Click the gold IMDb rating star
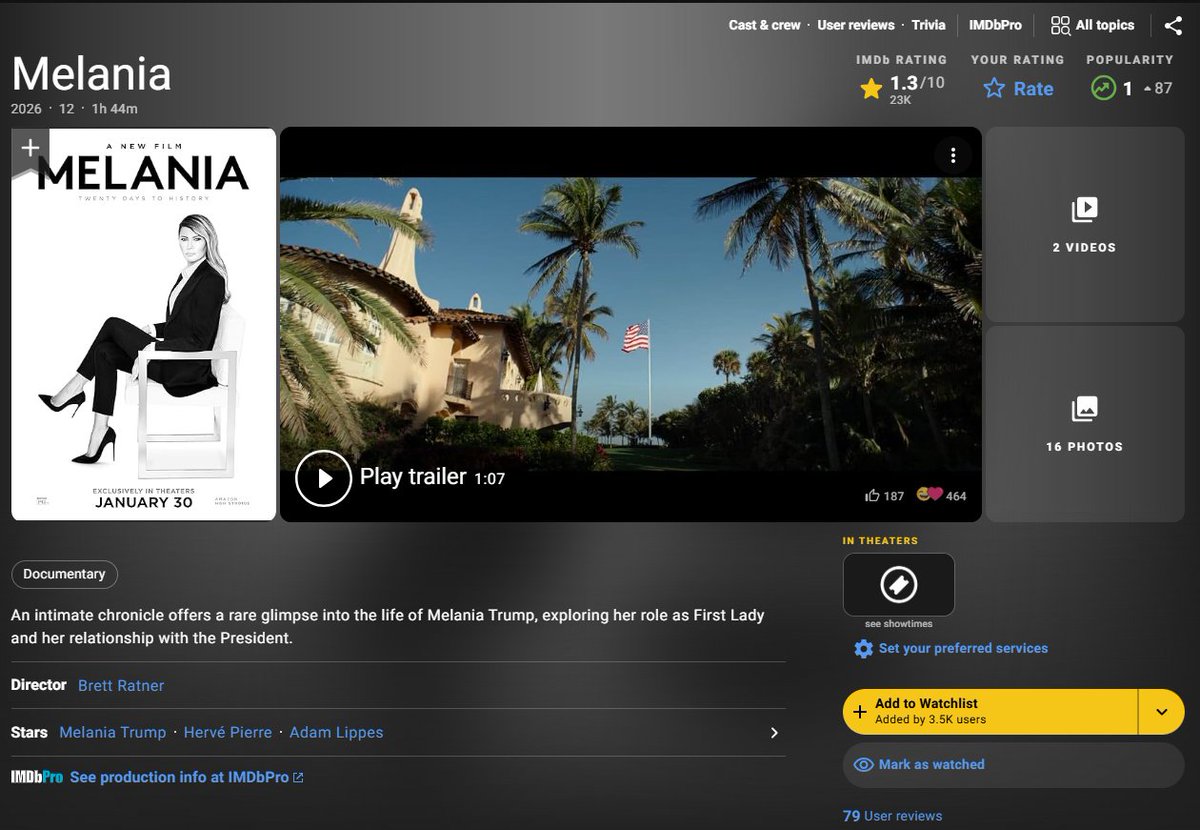The height and width of the screenshot is (830, 1200). (x=871, y=89)
